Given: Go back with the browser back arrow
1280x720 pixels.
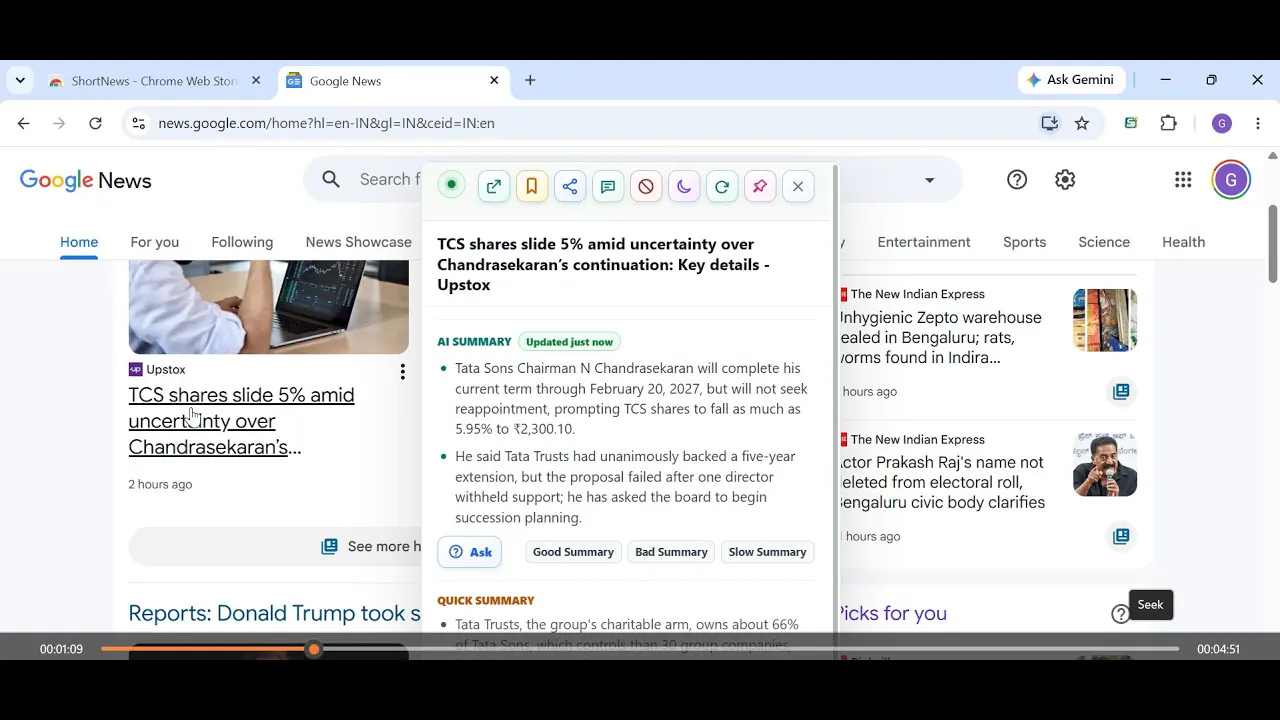Looking at the screenshot, I should (24, 123).
